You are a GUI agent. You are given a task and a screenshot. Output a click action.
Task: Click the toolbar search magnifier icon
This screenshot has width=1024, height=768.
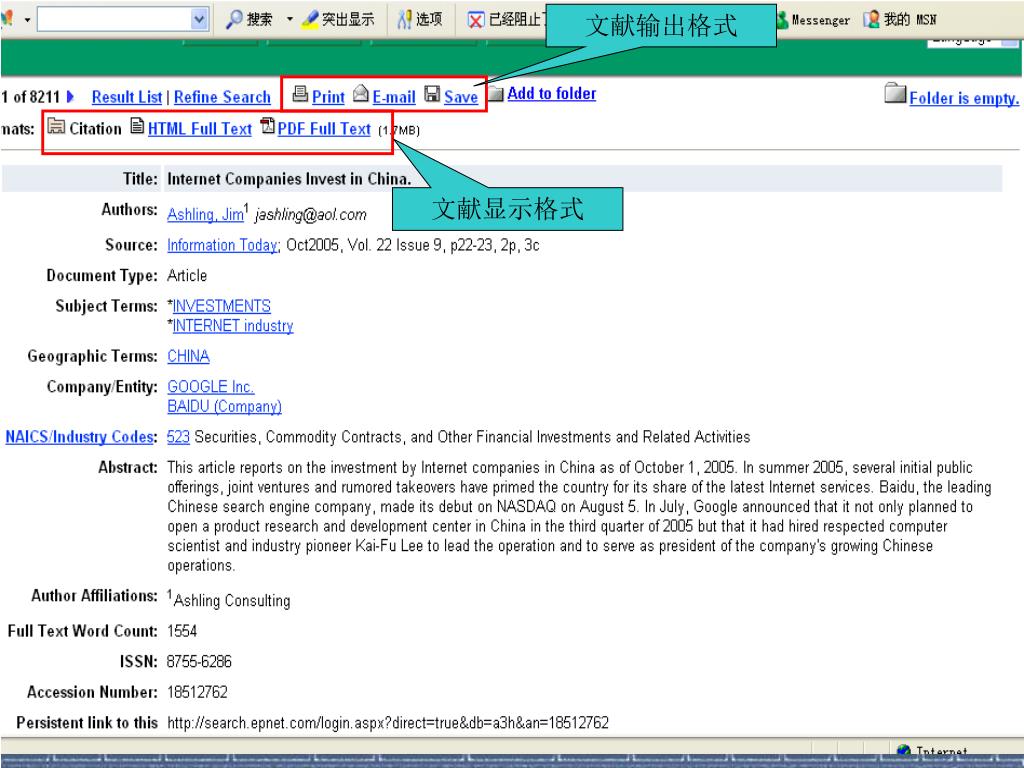(x=234, y=20)
